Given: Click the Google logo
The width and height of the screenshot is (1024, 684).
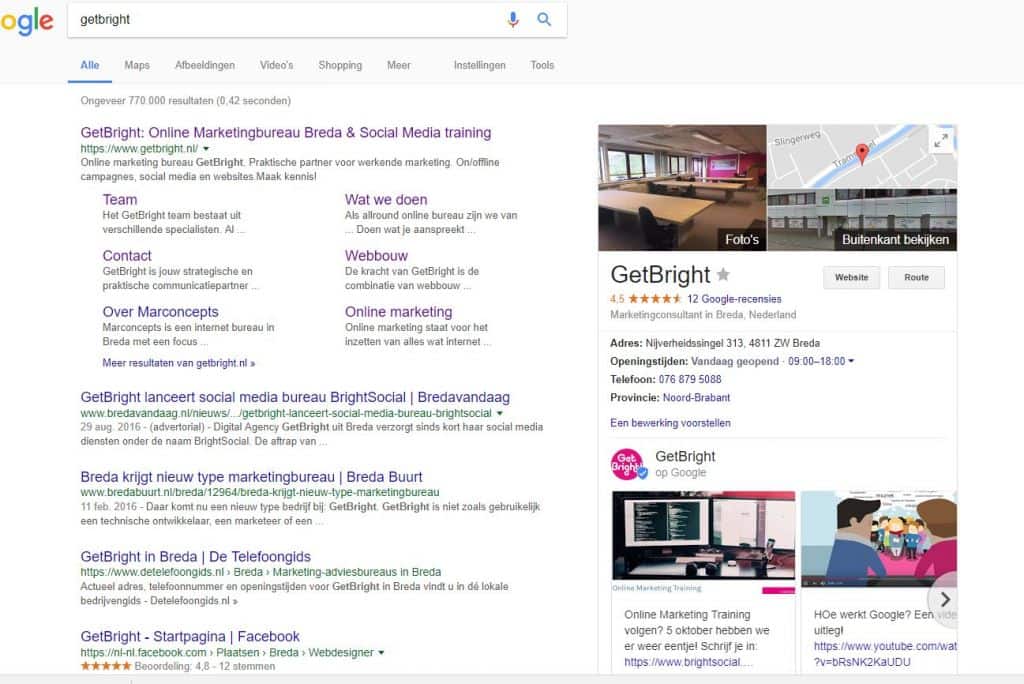Looking at the screenshot, I should click(x=26, y=21).
